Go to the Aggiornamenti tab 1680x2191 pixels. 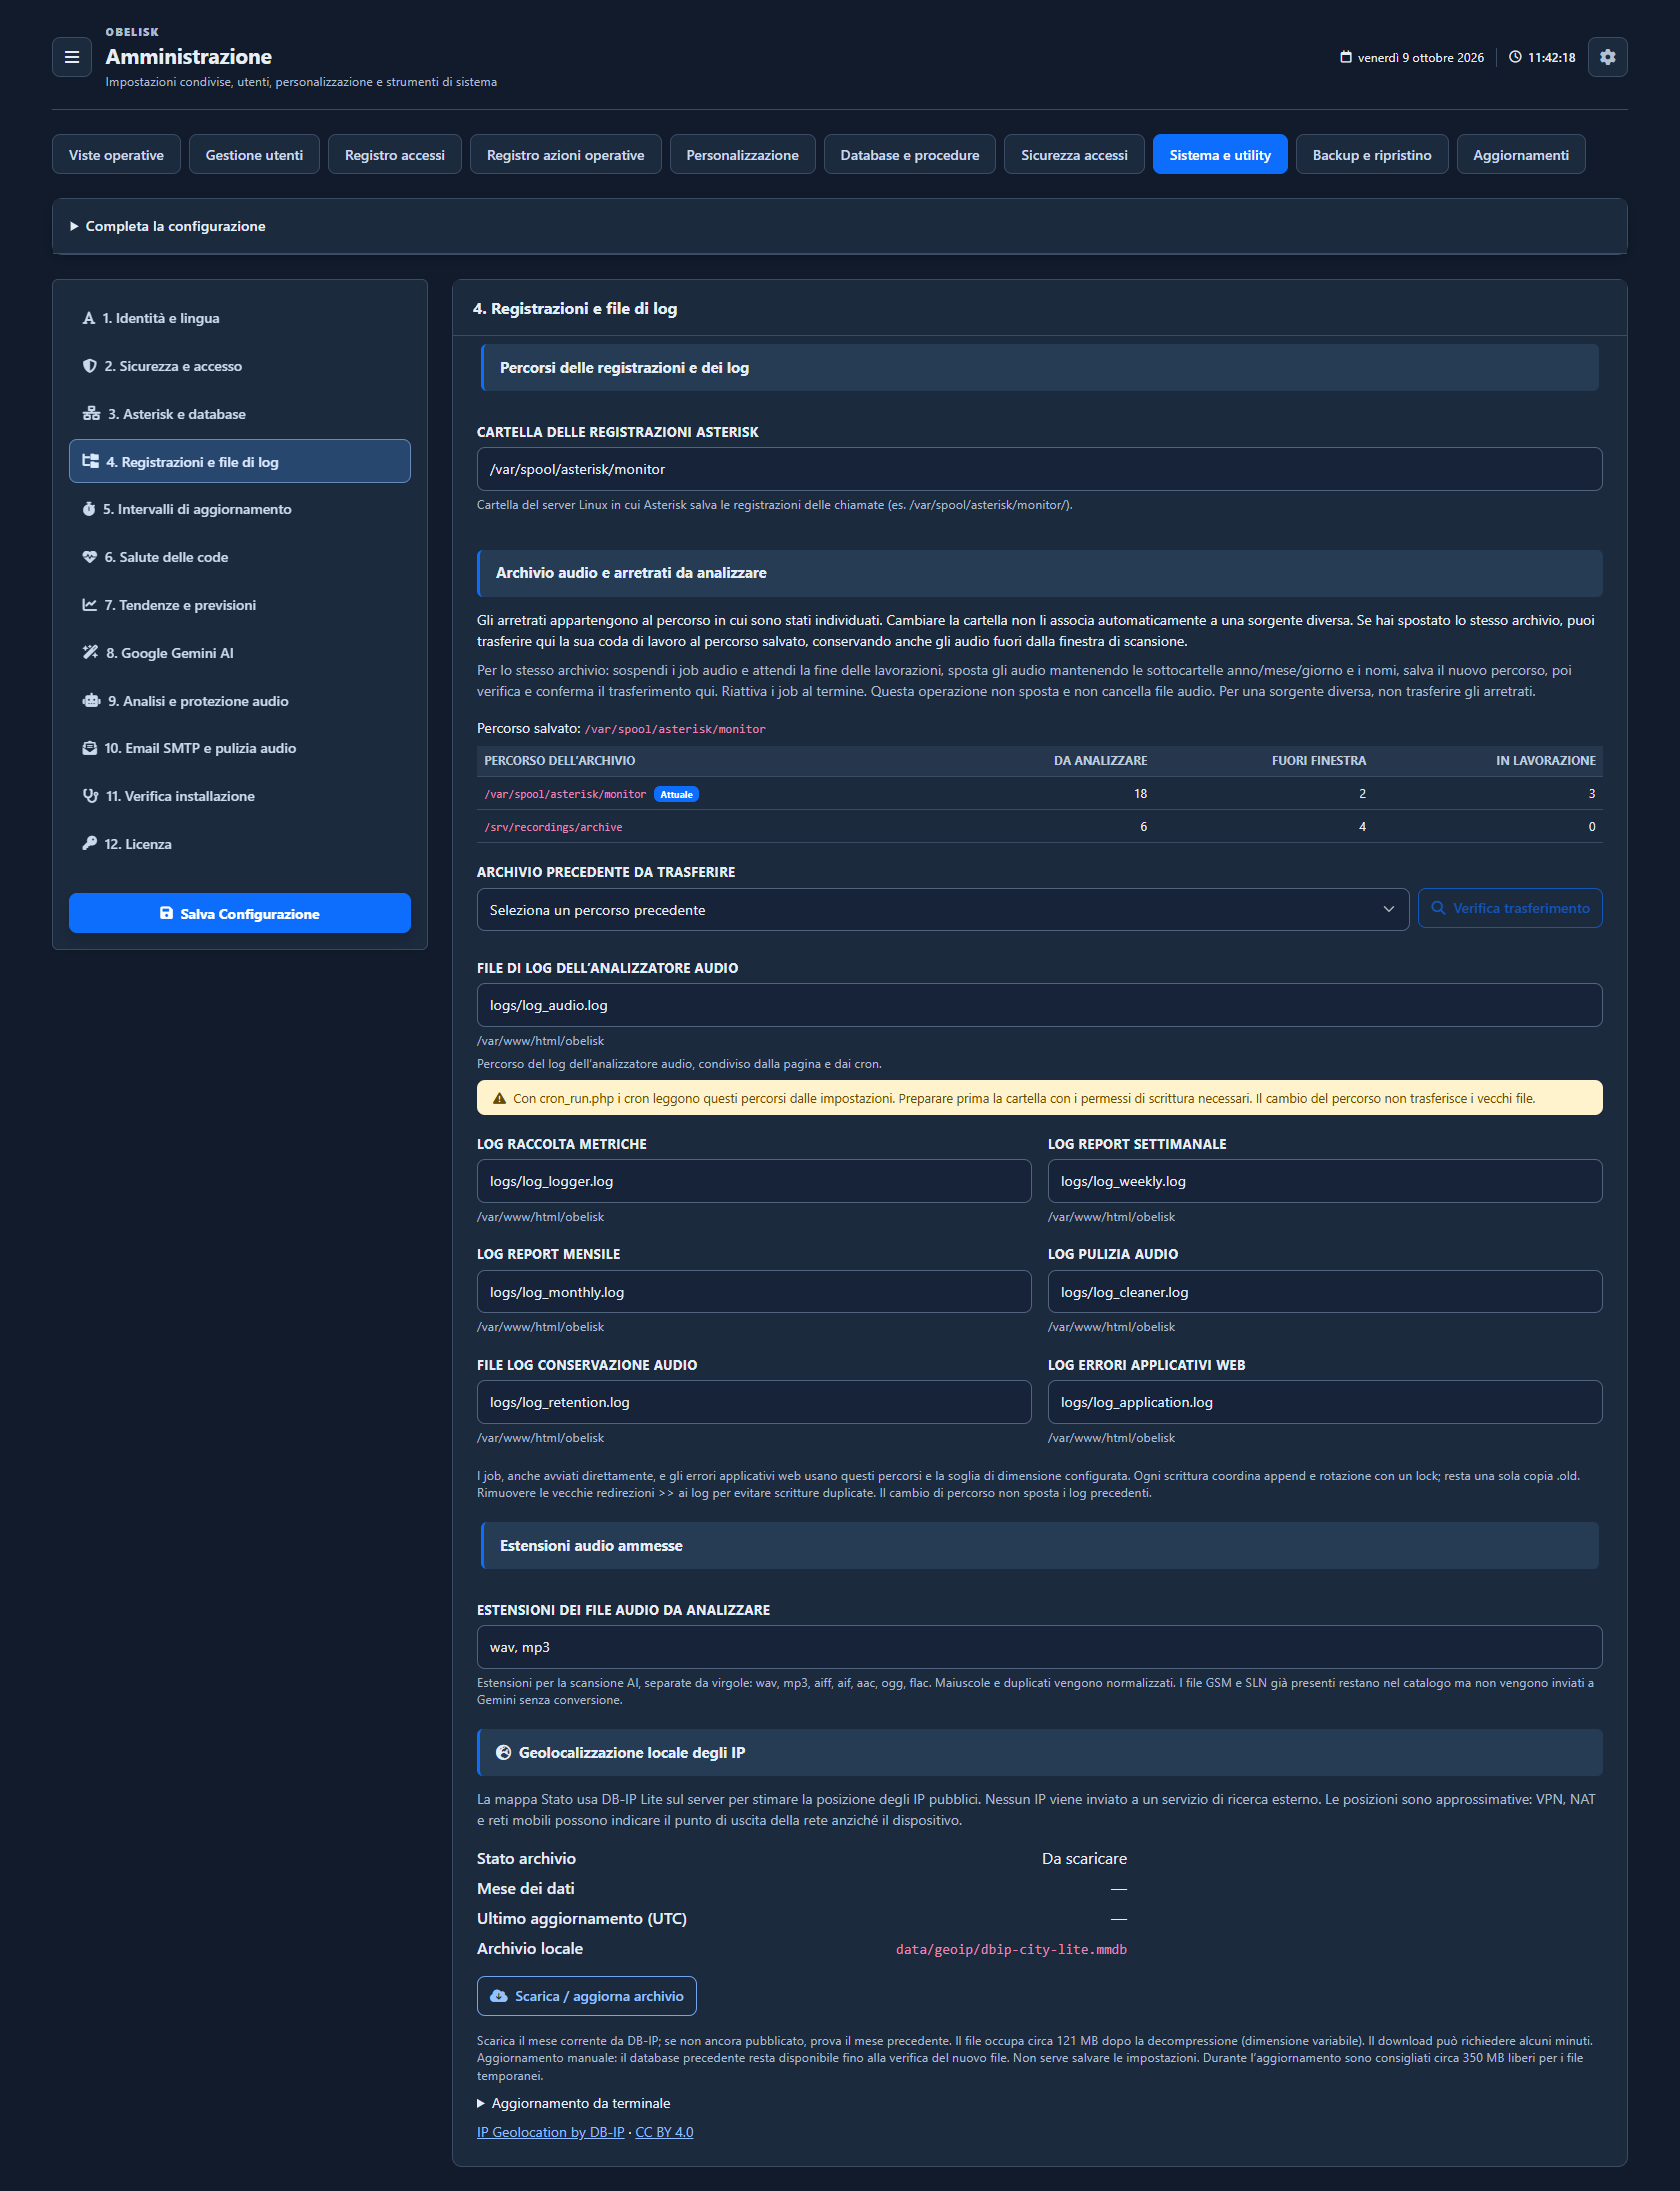tap(1521, 155)
